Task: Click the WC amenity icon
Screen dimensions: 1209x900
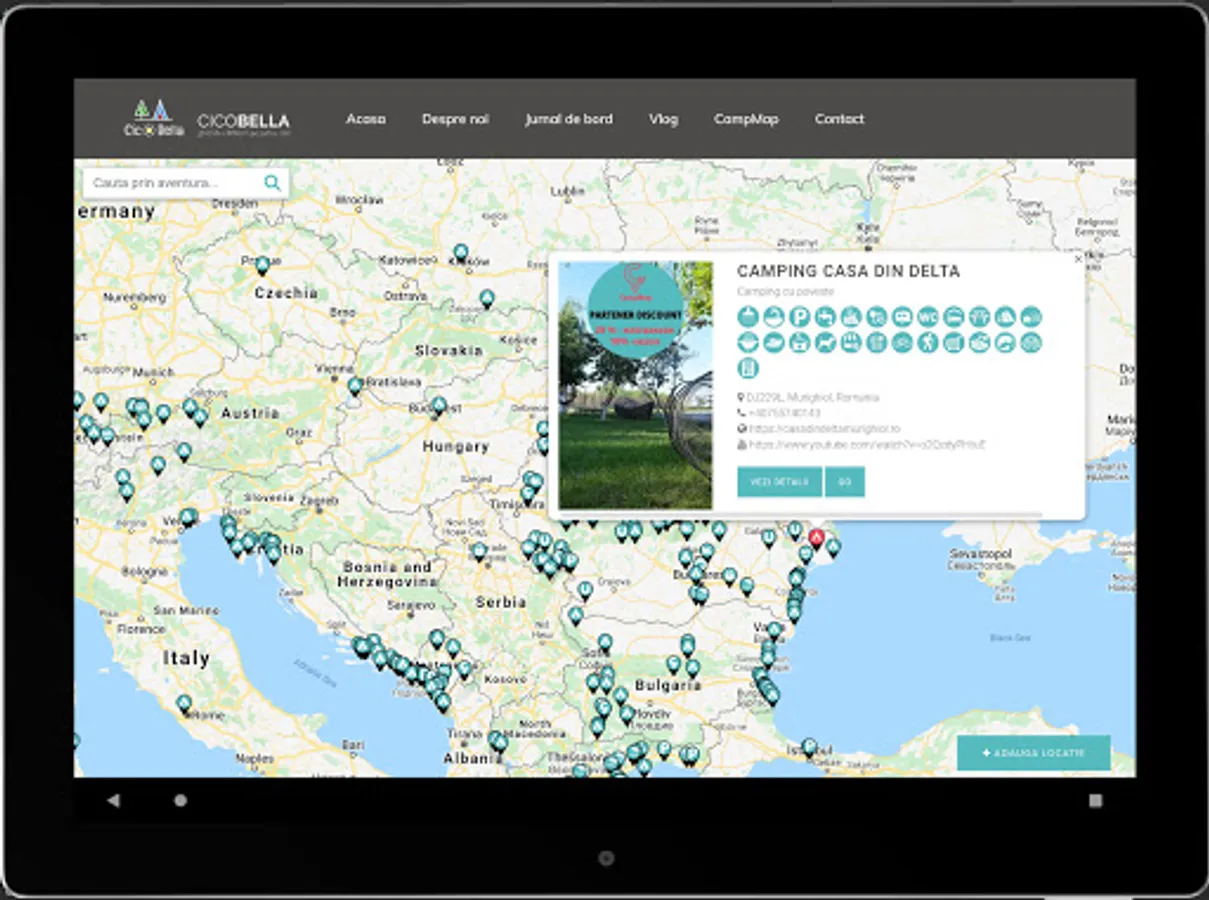Action: tap(927, 317)
